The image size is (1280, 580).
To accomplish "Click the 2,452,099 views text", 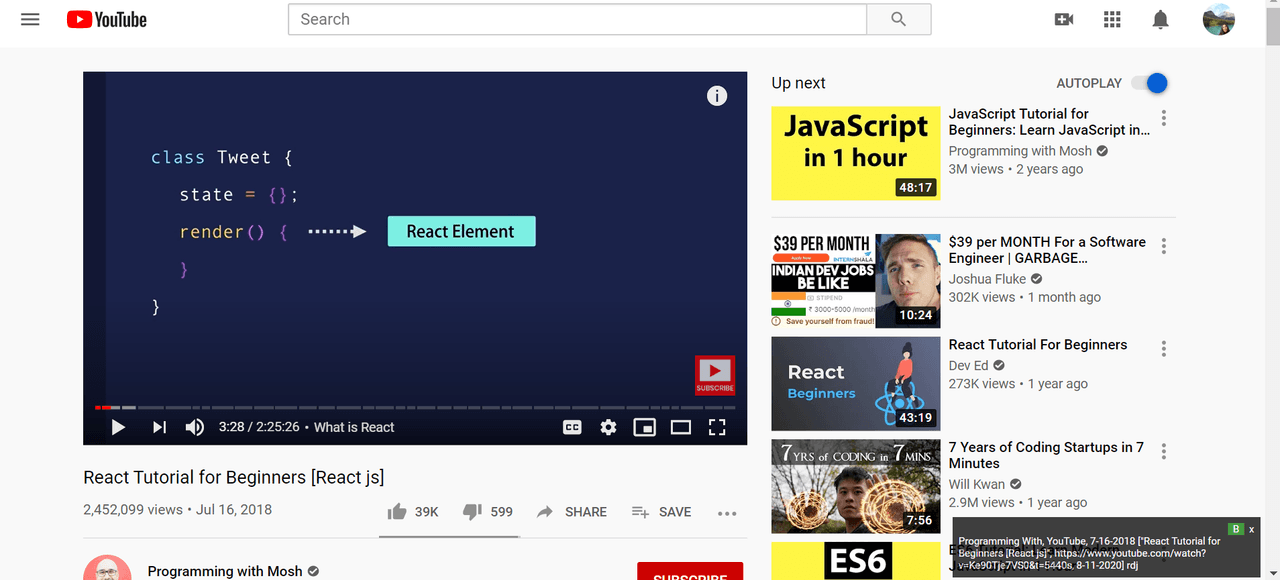I will [x=133, y=509].
